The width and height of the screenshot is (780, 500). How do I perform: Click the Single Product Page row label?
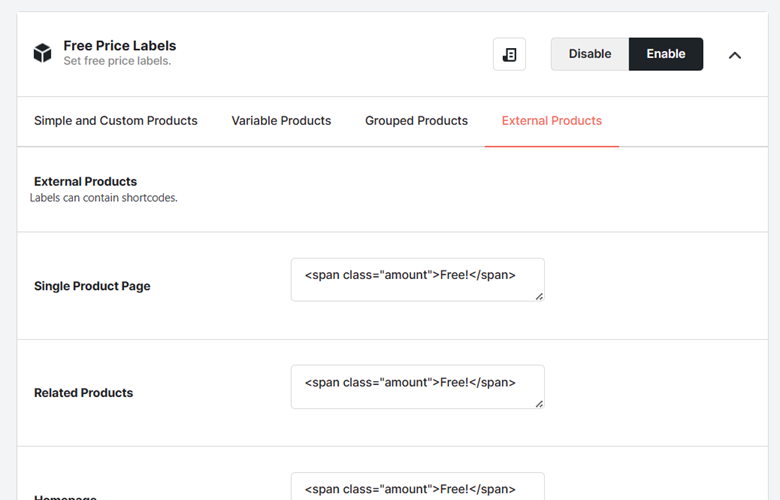point(92,286)
